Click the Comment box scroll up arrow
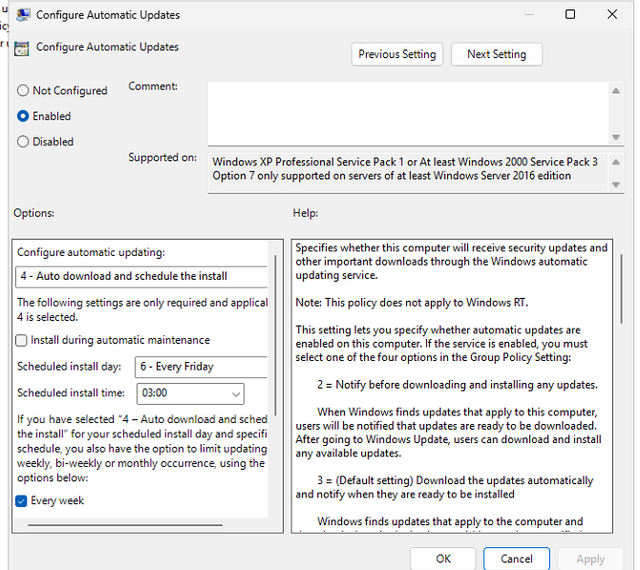 coord(616,91)
